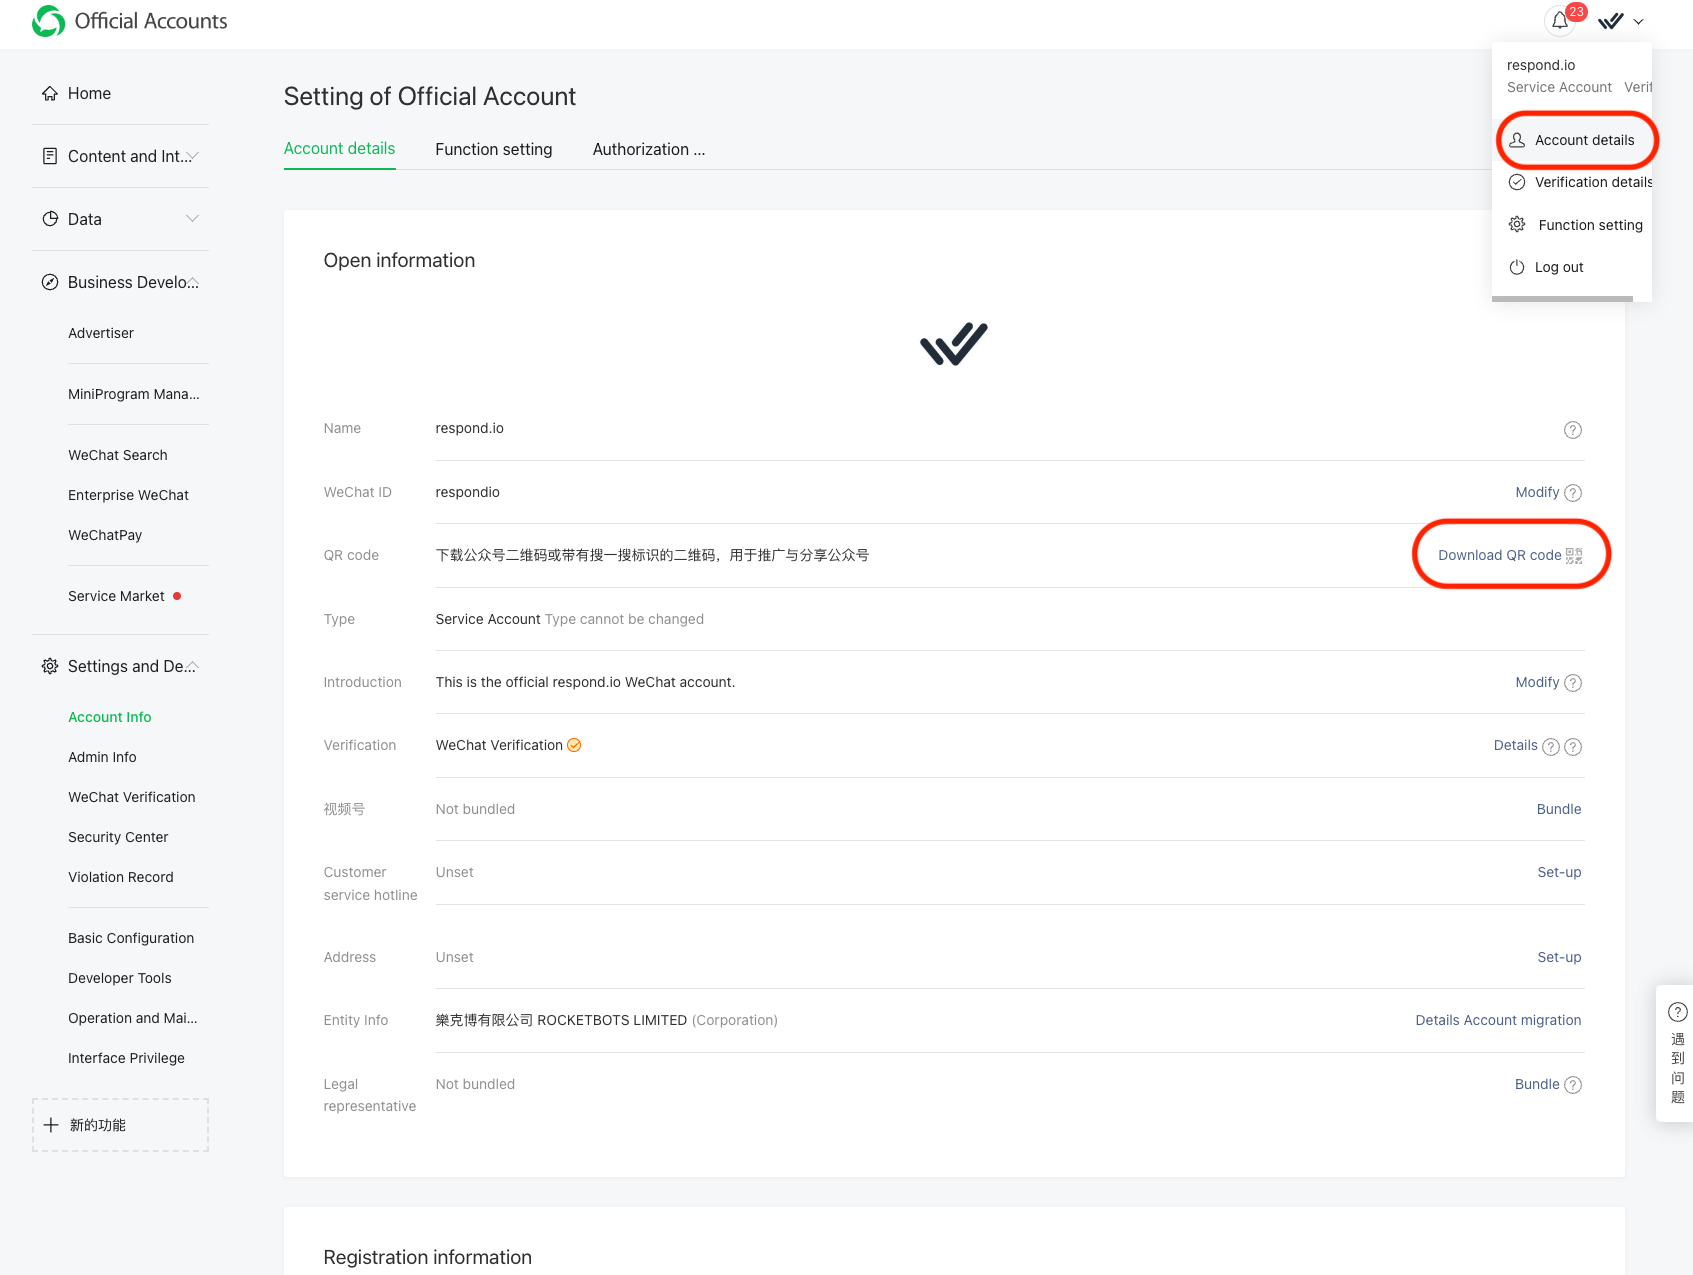Switch to the Function setting tab
This screenshot has width=1693, height=1275.
point(493,149)
